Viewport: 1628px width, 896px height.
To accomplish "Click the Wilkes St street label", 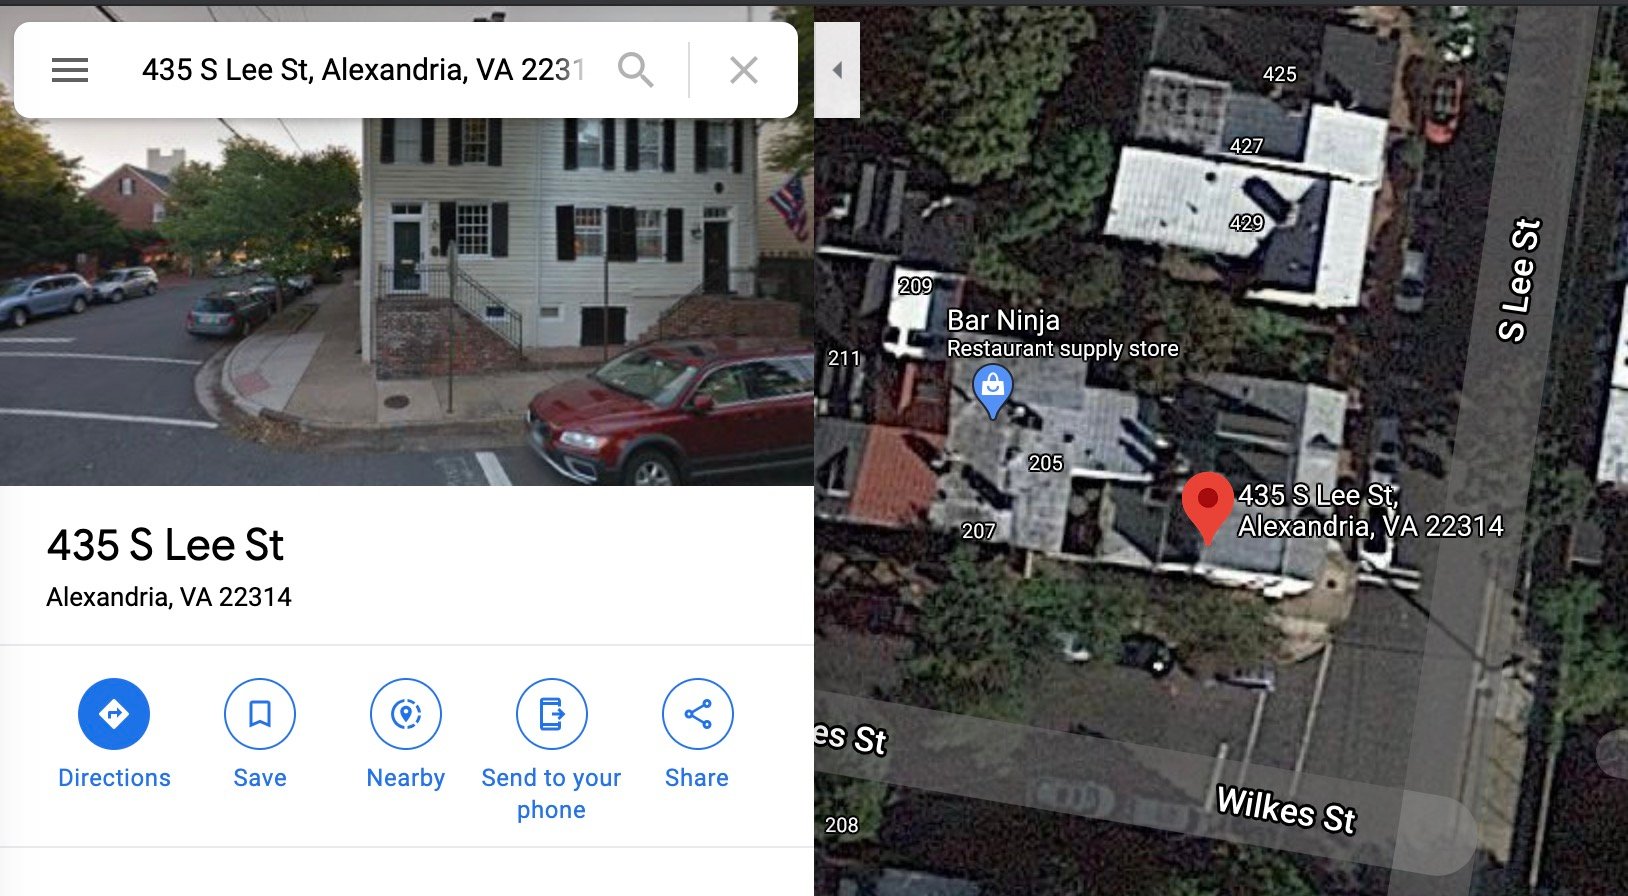I will [x=1286, y=809].
